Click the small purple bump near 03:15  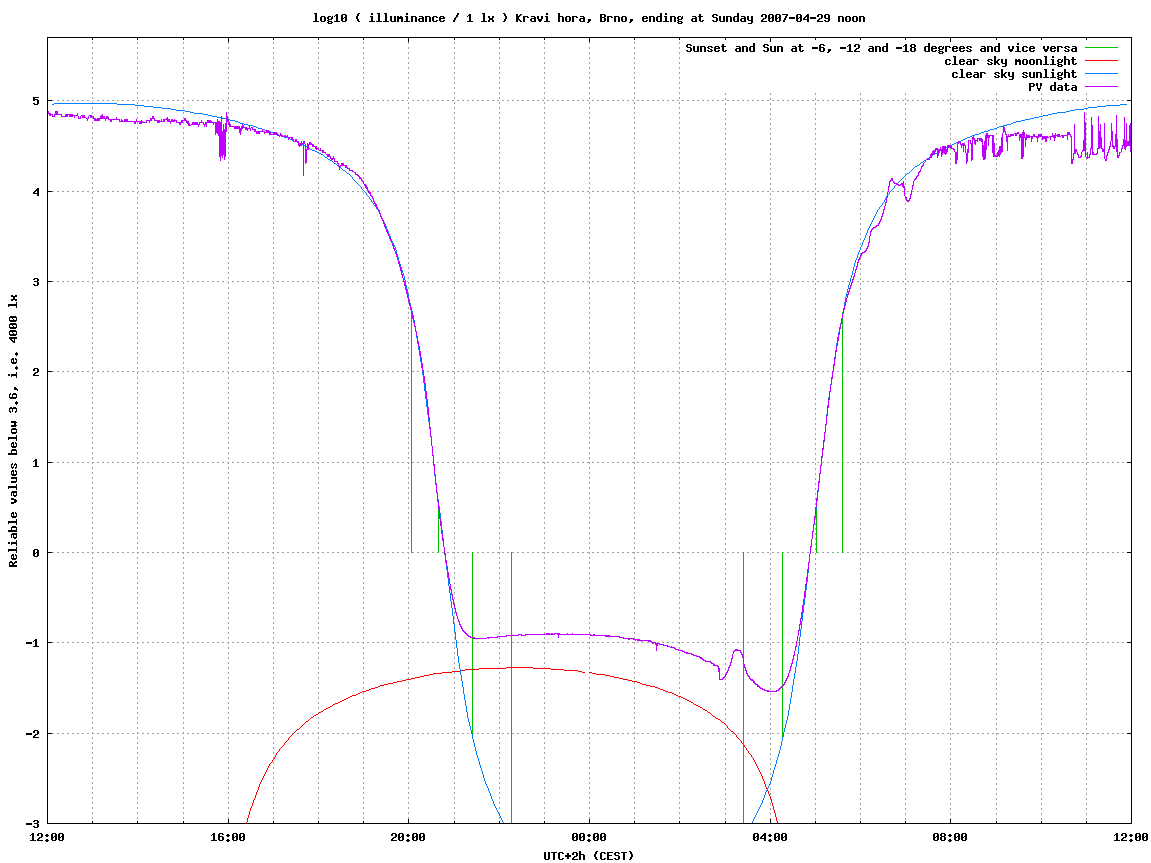coord(736,650)
